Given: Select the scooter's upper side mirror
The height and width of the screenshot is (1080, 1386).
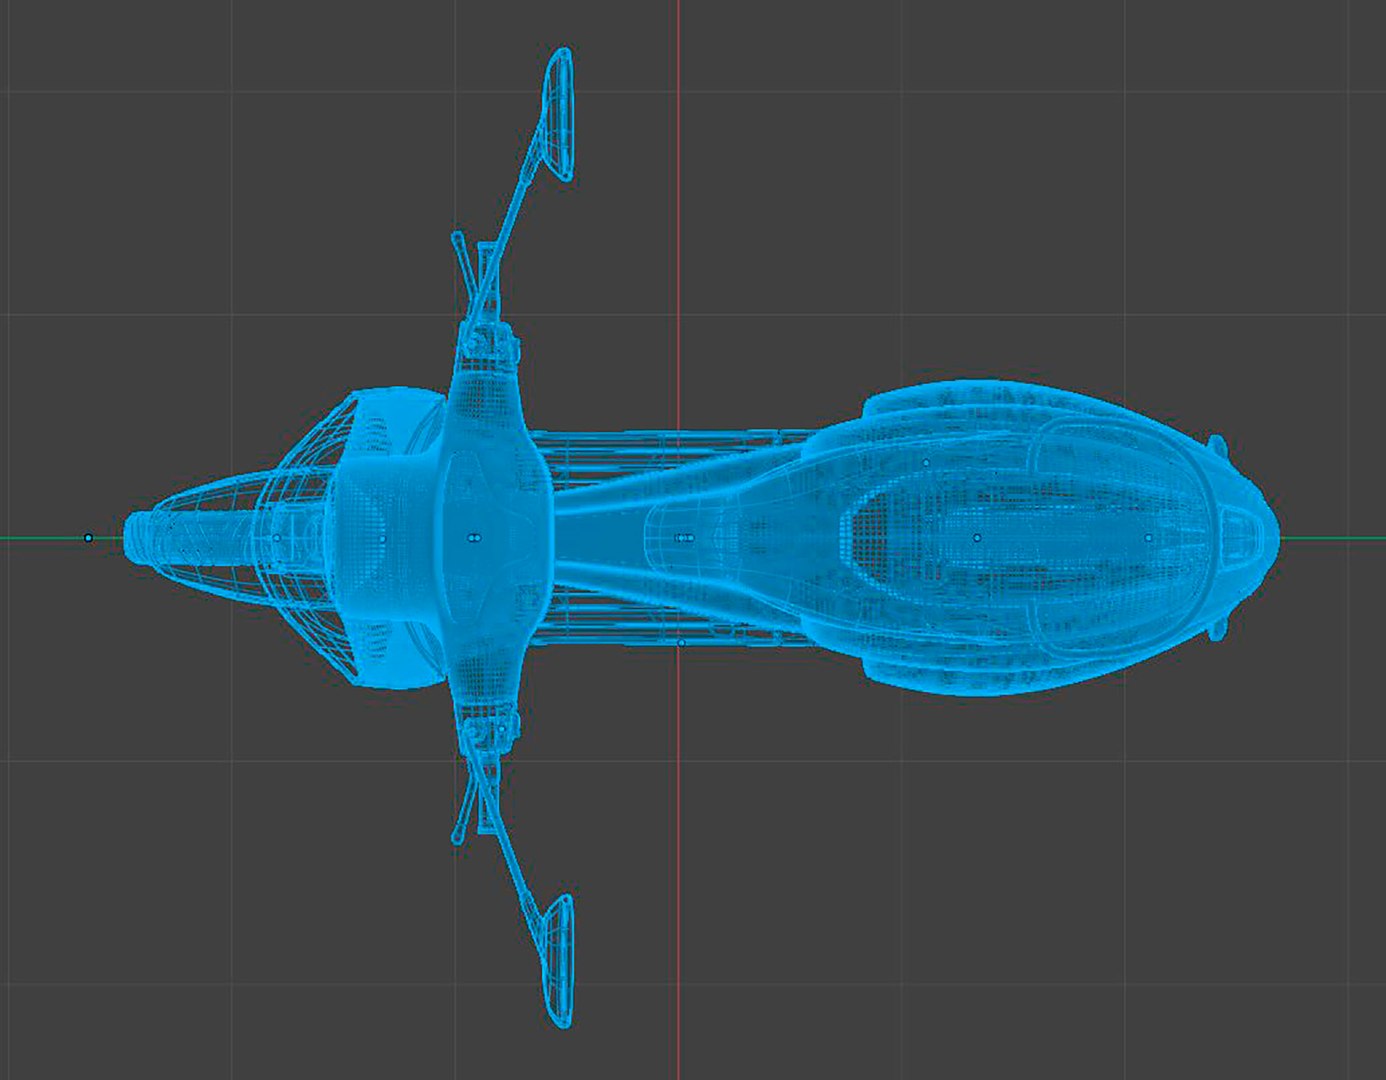Looking at the screenshot, I should (x=558, y=113).
